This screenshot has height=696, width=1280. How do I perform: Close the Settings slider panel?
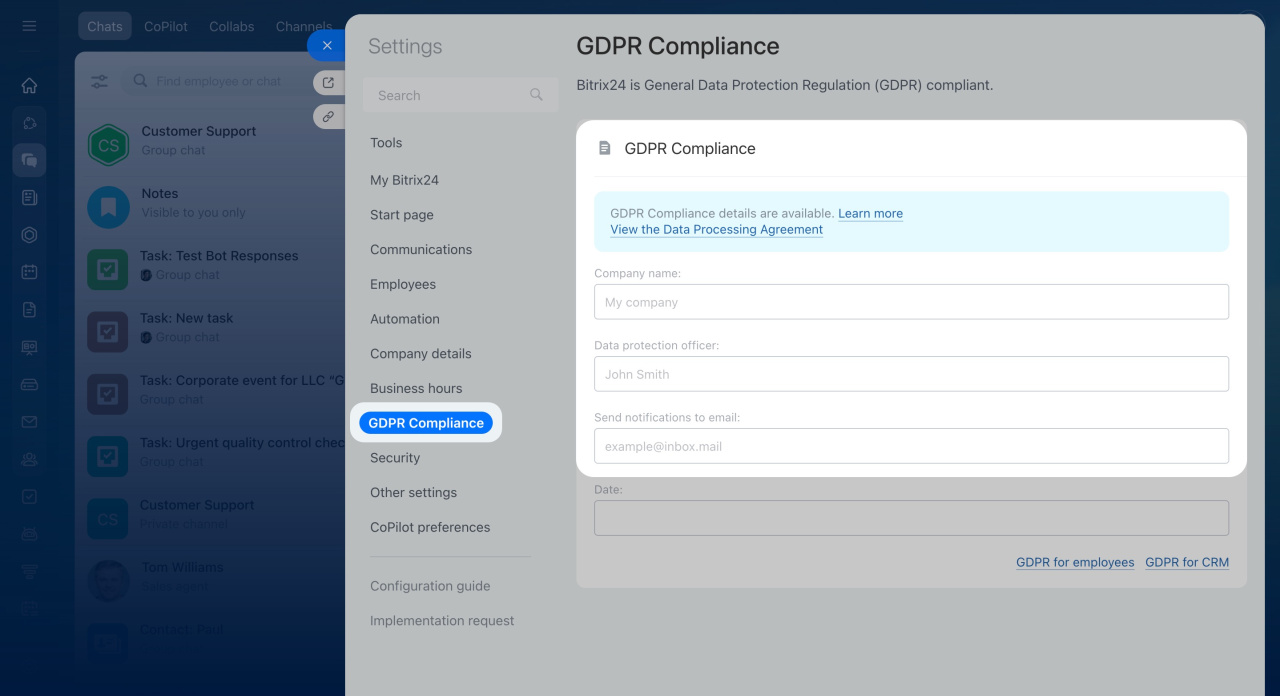(x=326, y=46)
